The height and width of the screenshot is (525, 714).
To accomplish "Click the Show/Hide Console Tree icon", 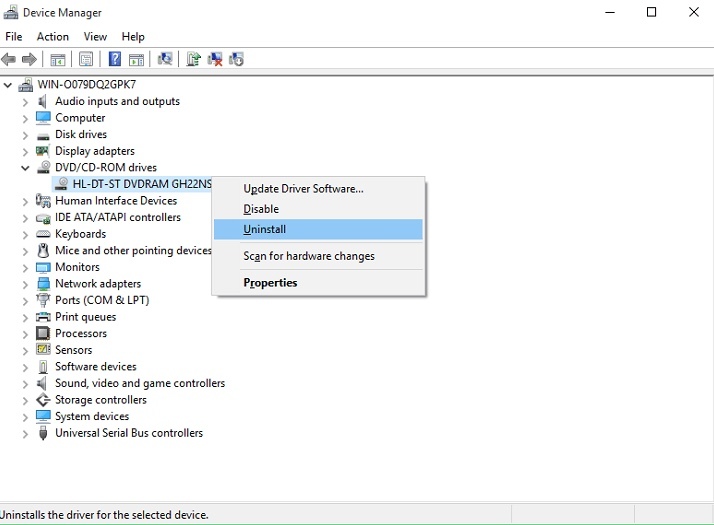I will [58, 59].
